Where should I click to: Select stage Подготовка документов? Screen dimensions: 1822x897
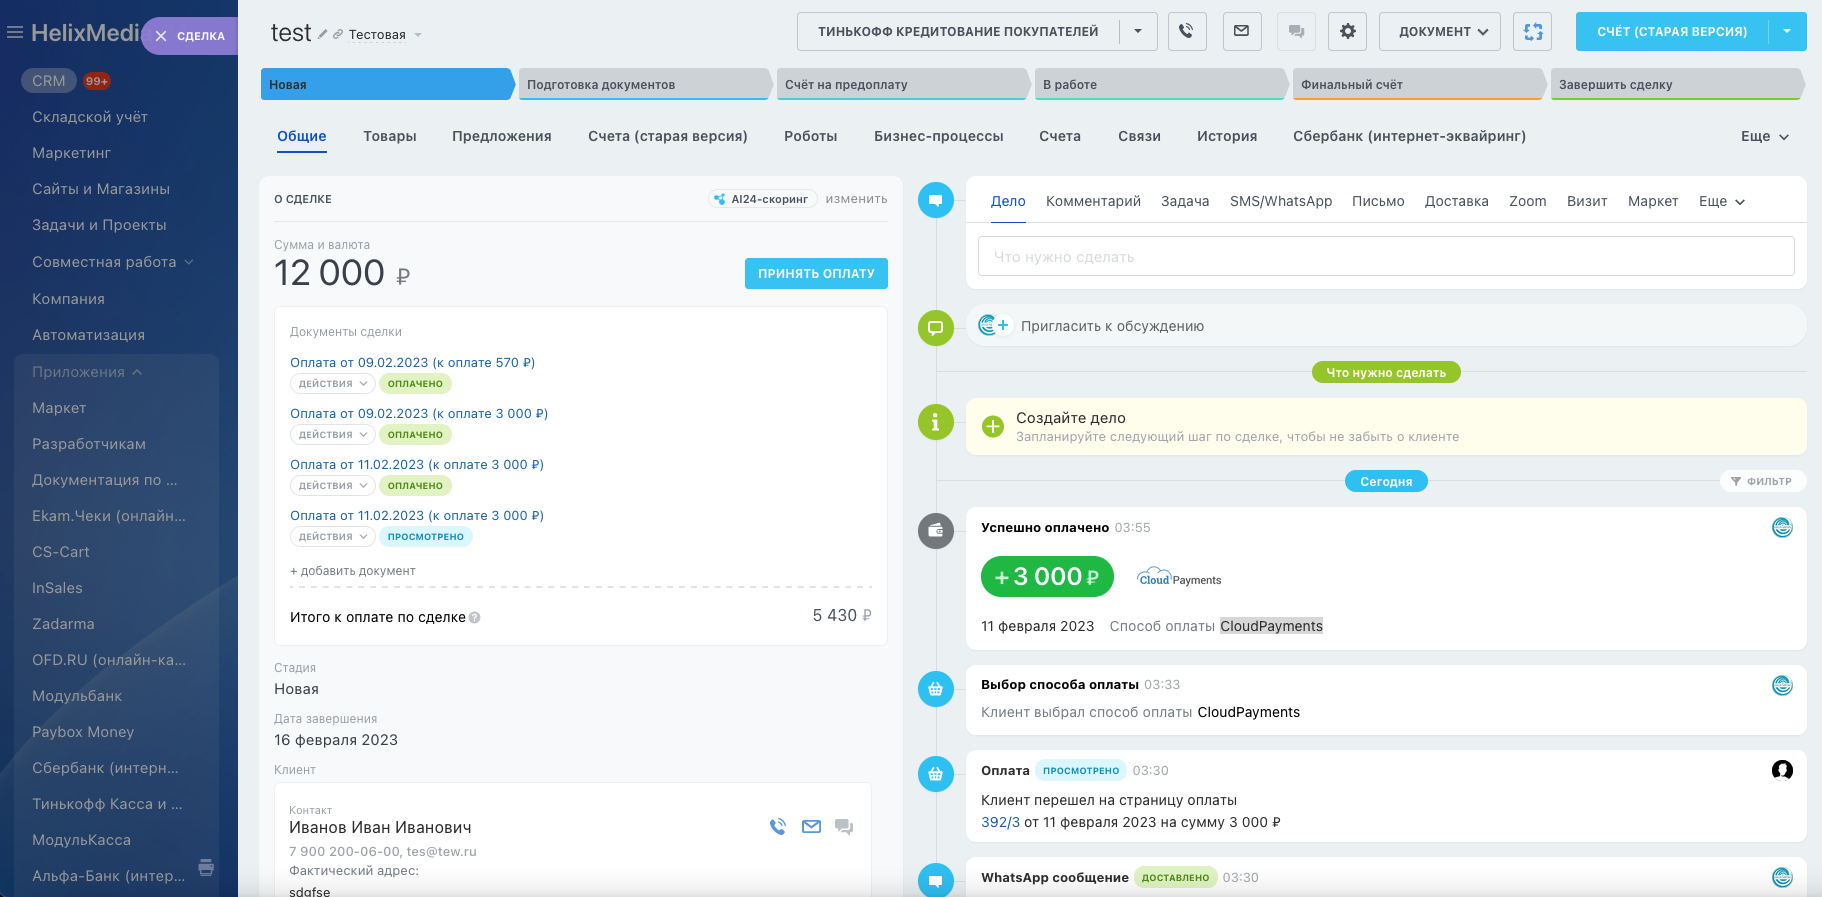645,84
